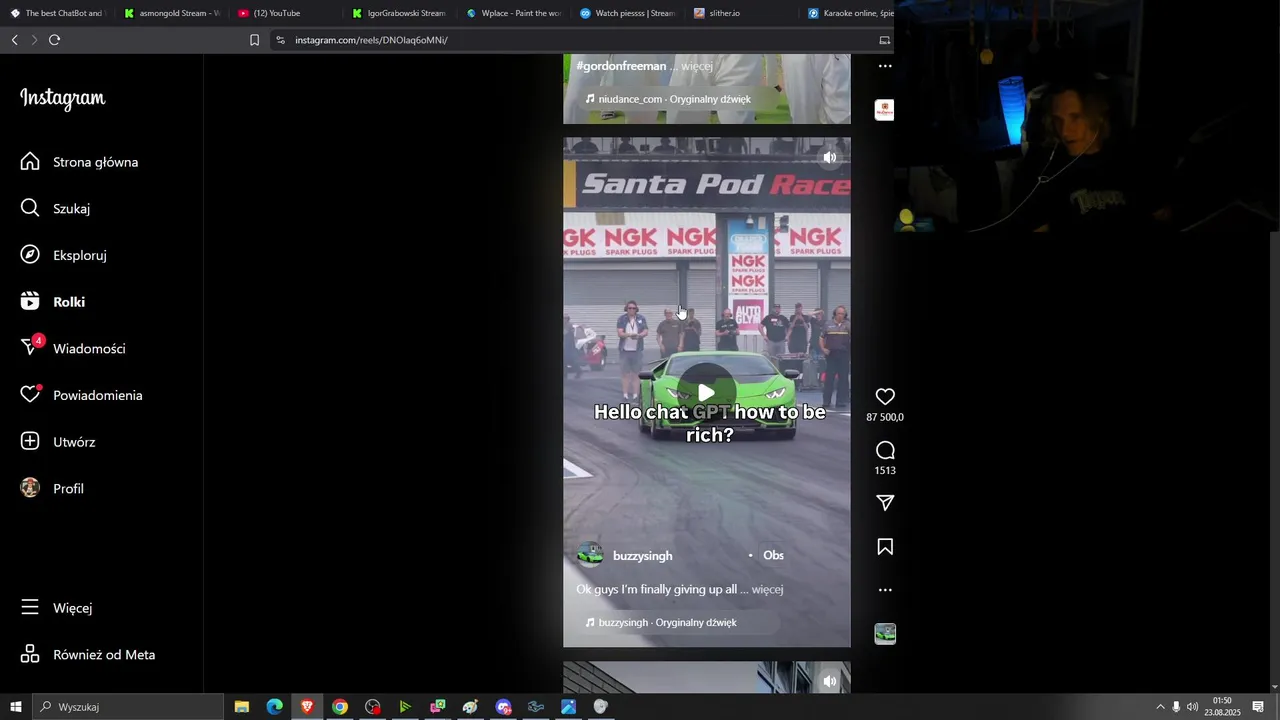
Task: Open File Explorer from taskbar
Action: (242, 707)
